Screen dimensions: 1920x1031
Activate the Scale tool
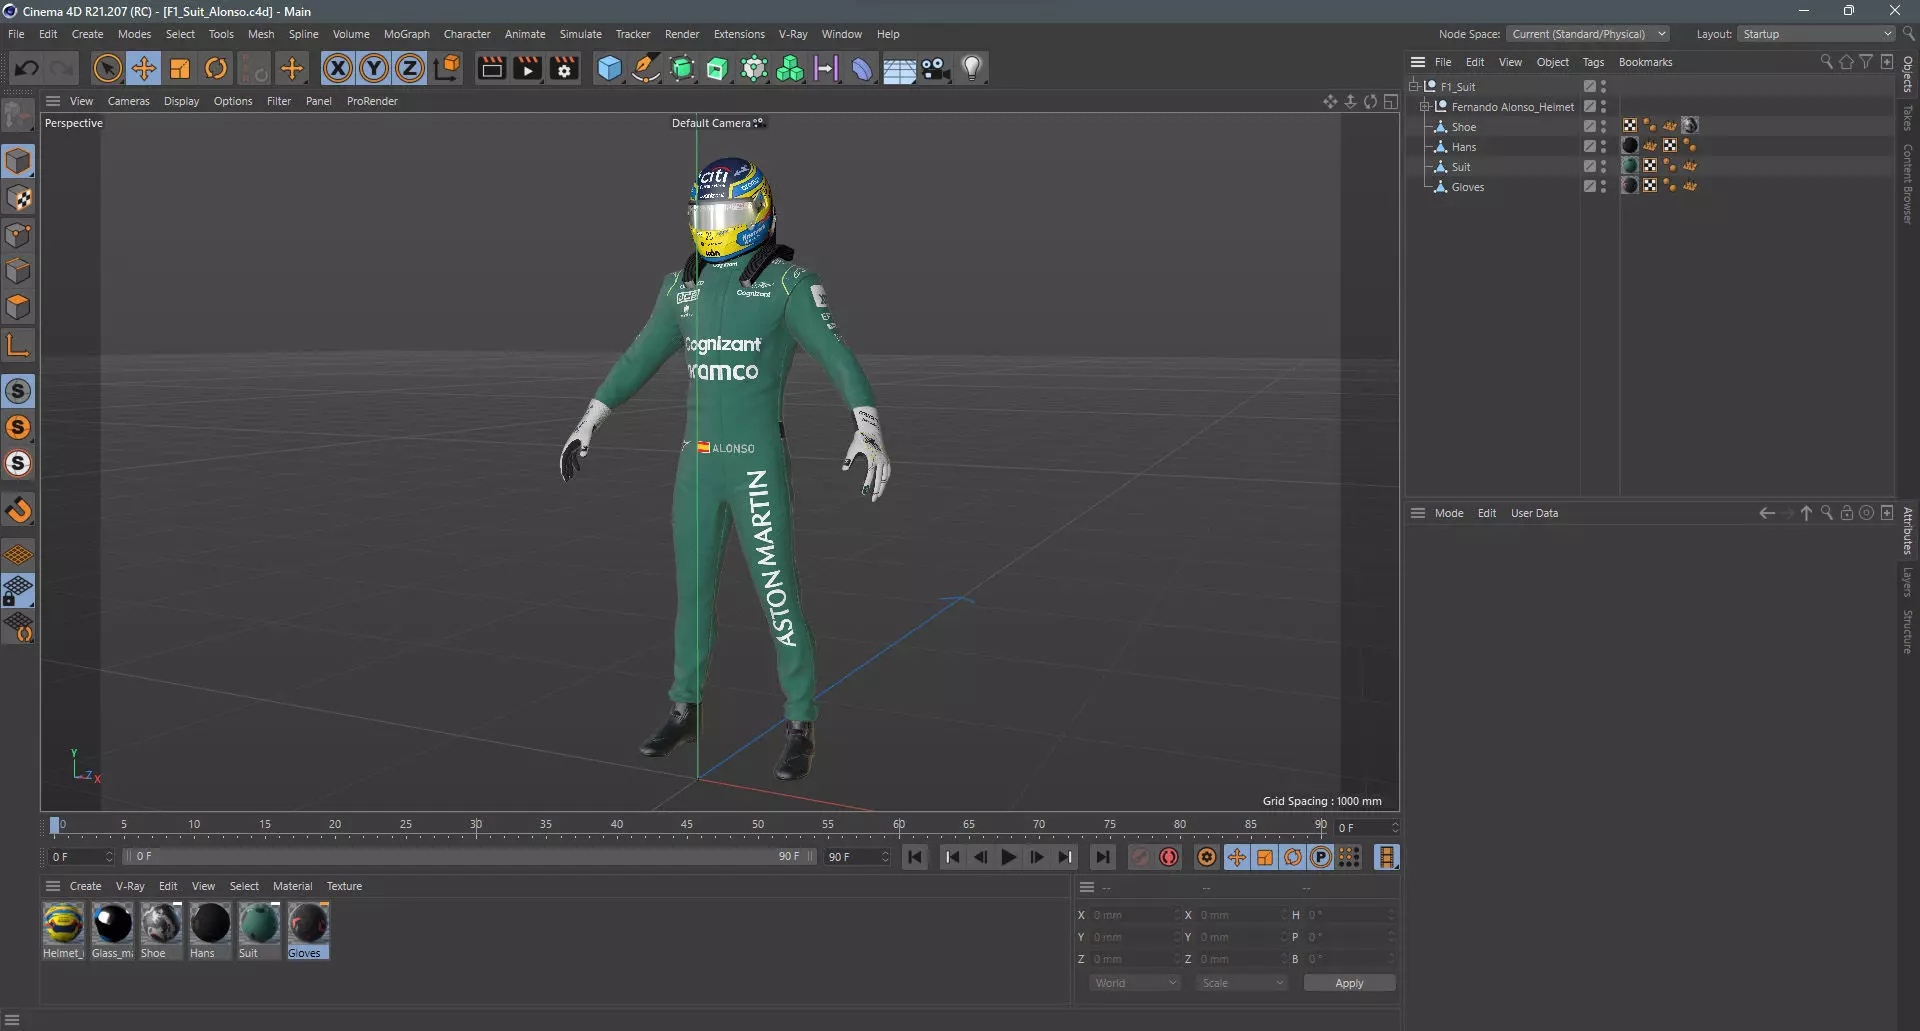click(x=180, y=68)
